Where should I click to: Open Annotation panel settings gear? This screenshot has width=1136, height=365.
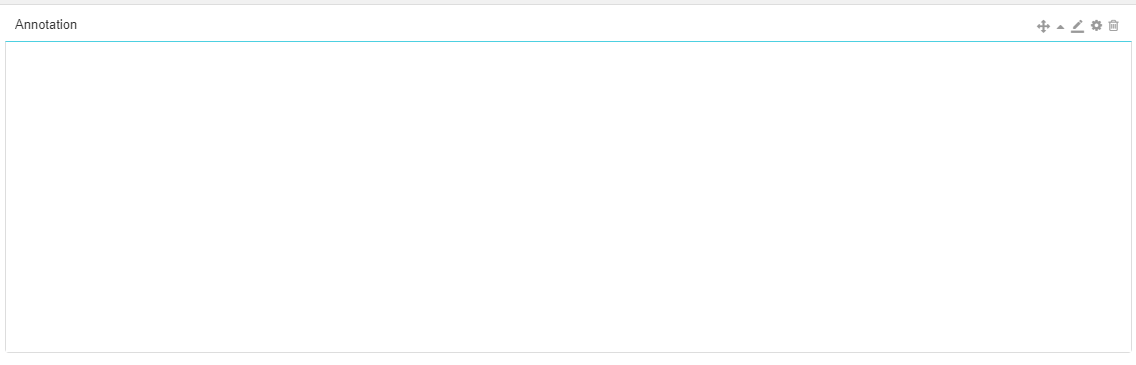click(1096, 25)
